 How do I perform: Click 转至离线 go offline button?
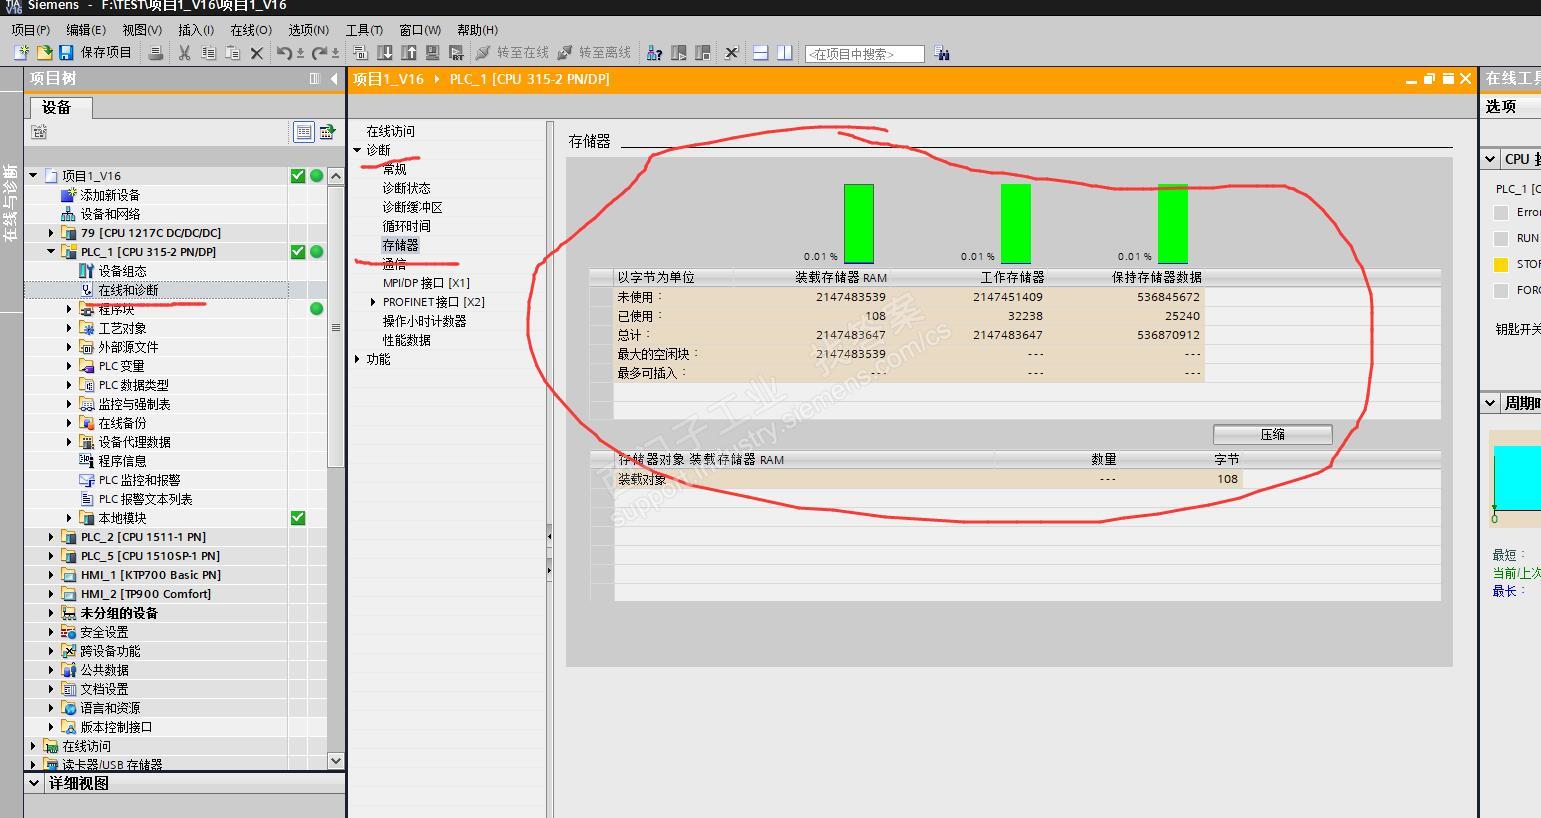point(594,53)
